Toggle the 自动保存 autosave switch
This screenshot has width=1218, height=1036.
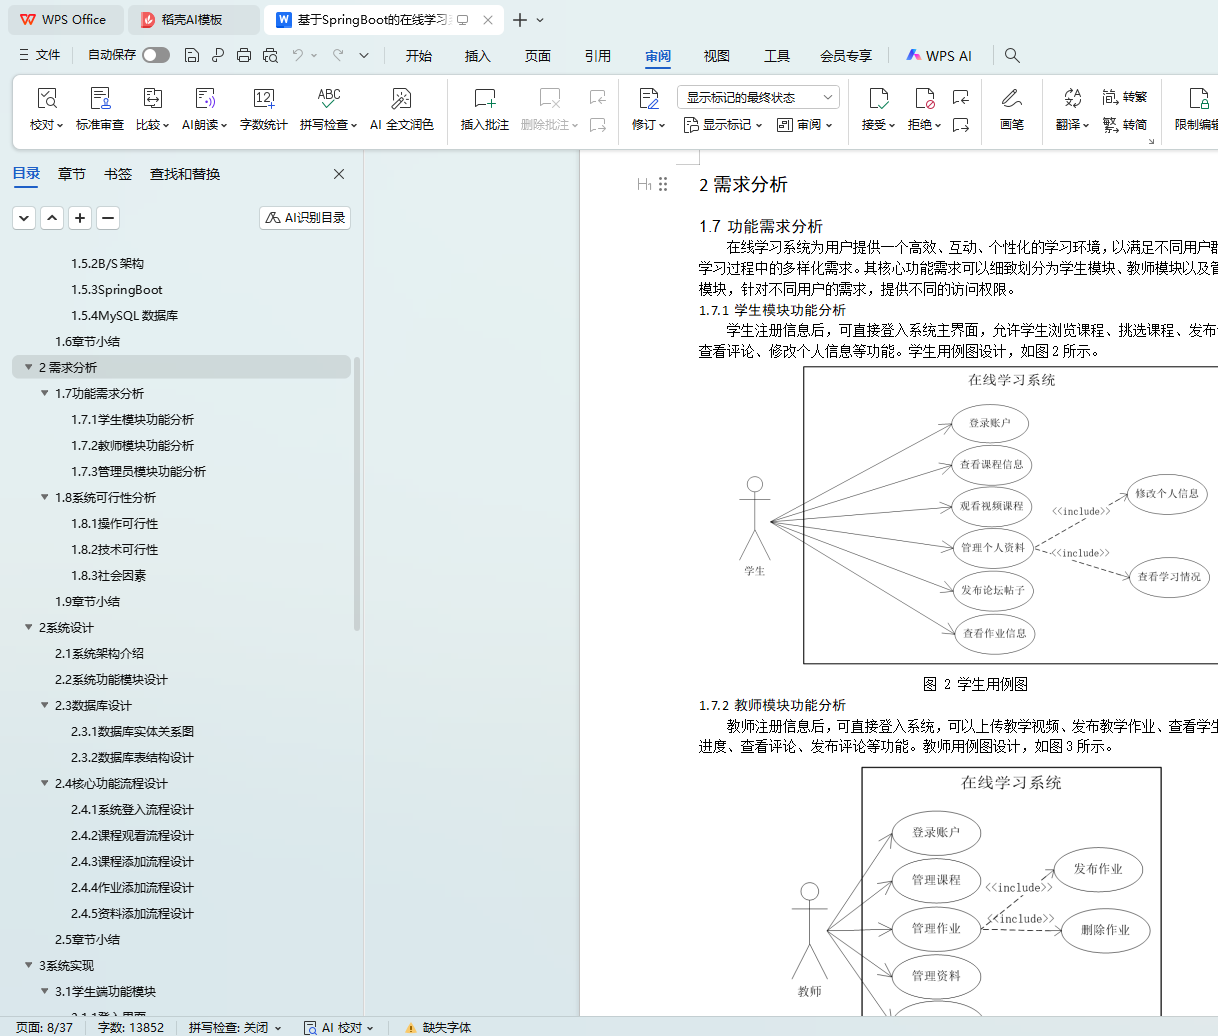155,55
